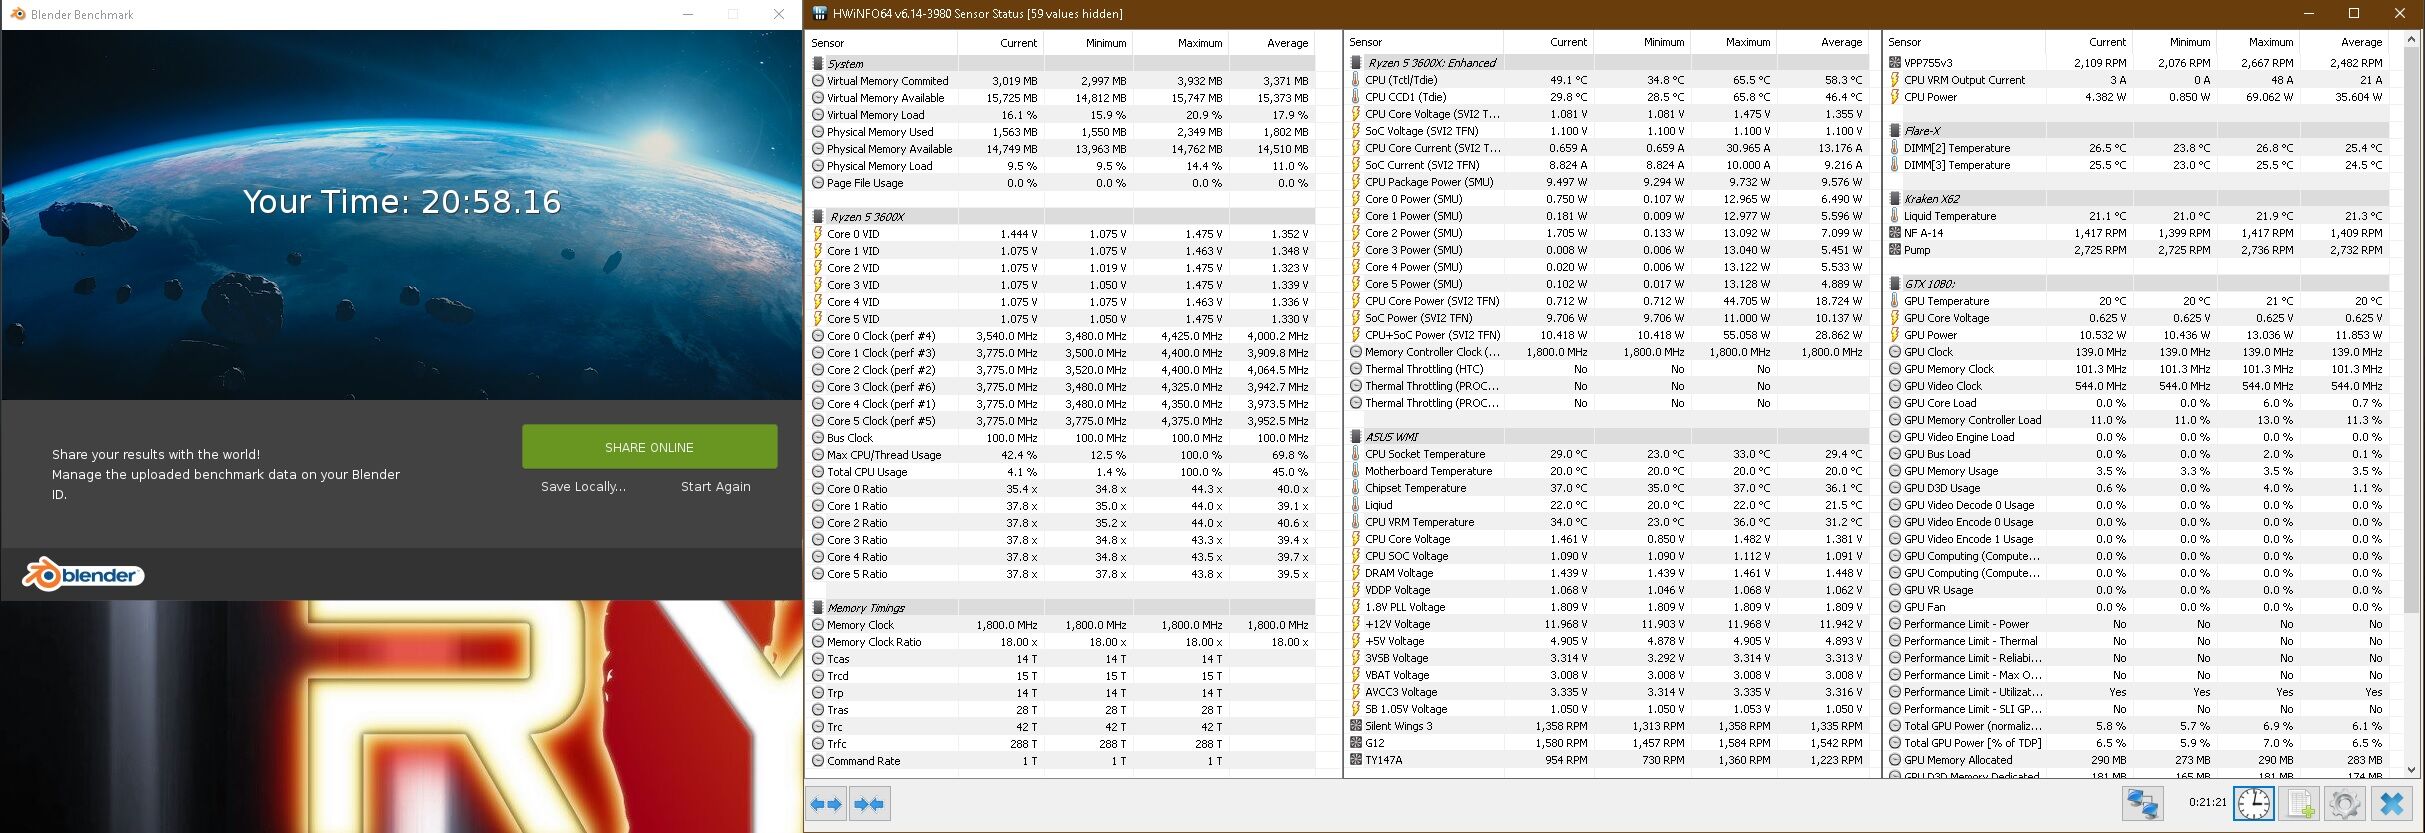Select the CPU Package Power (SMU) row
Image resolution: width=2425 pixels, height=833 pixels.
[1608, 181]
